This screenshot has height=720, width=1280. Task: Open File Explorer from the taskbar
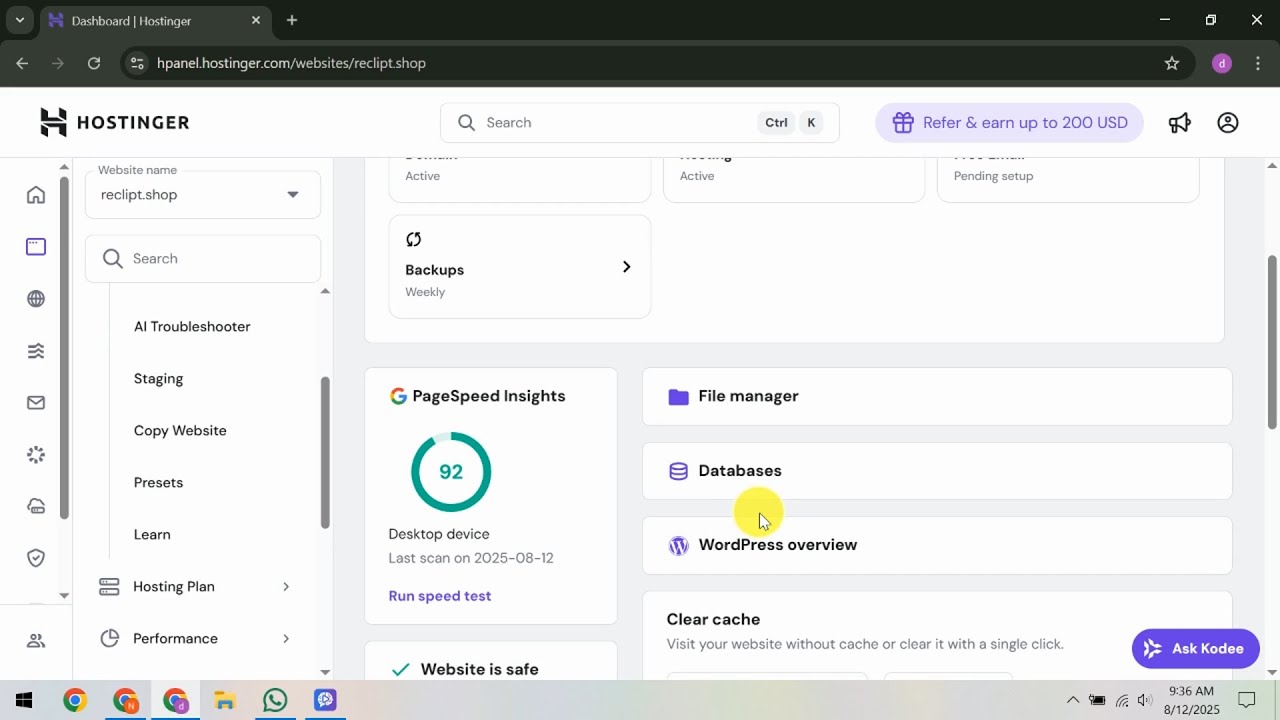[225, 700]
